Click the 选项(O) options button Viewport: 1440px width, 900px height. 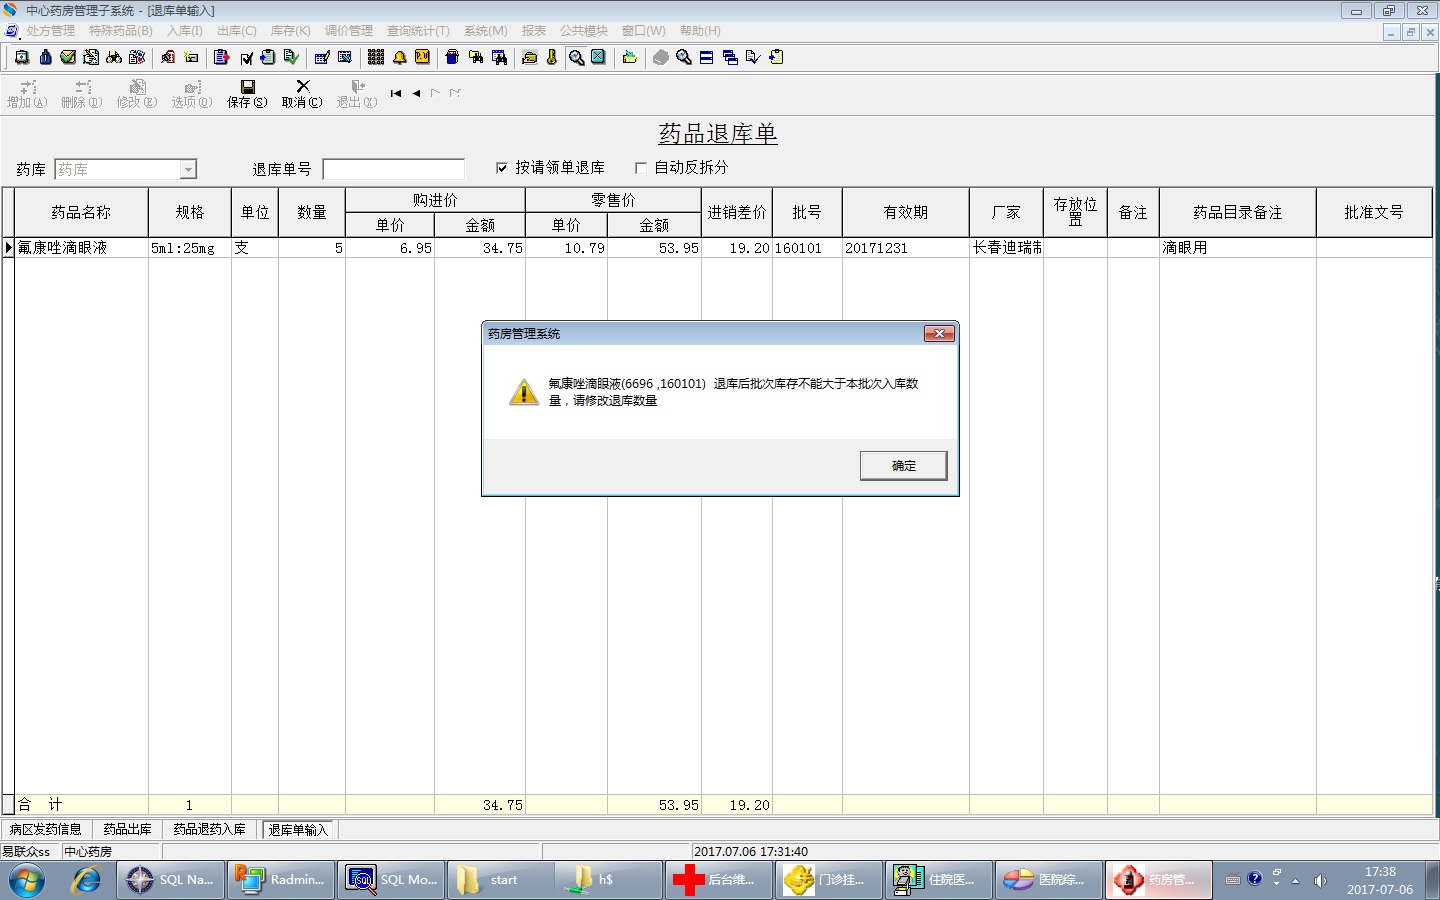[x=192, y=94]
